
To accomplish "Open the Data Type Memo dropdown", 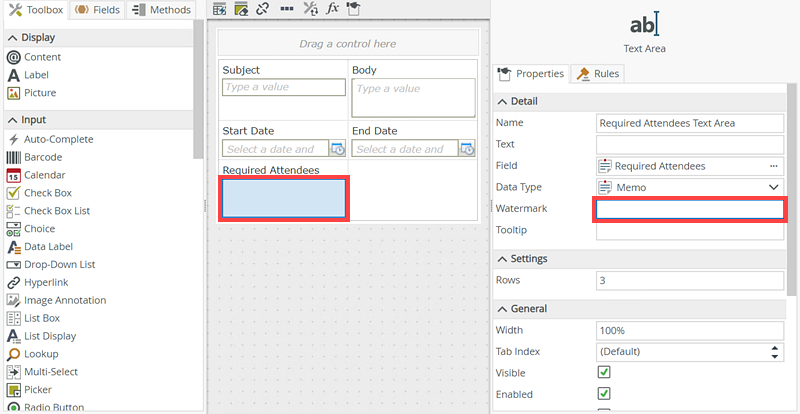I will (x=773, y=187).
